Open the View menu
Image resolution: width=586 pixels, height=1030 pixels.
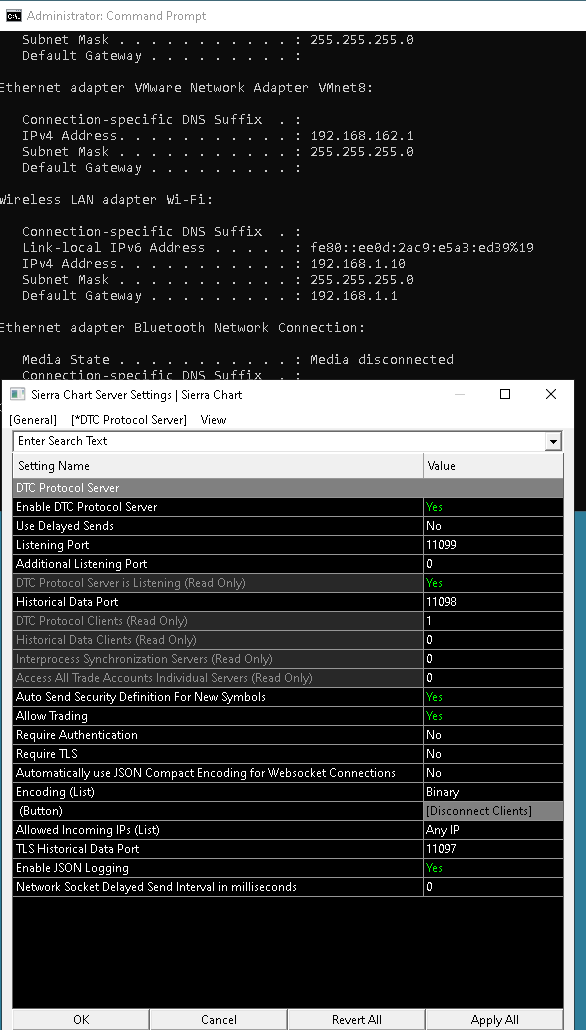(214, 420)
